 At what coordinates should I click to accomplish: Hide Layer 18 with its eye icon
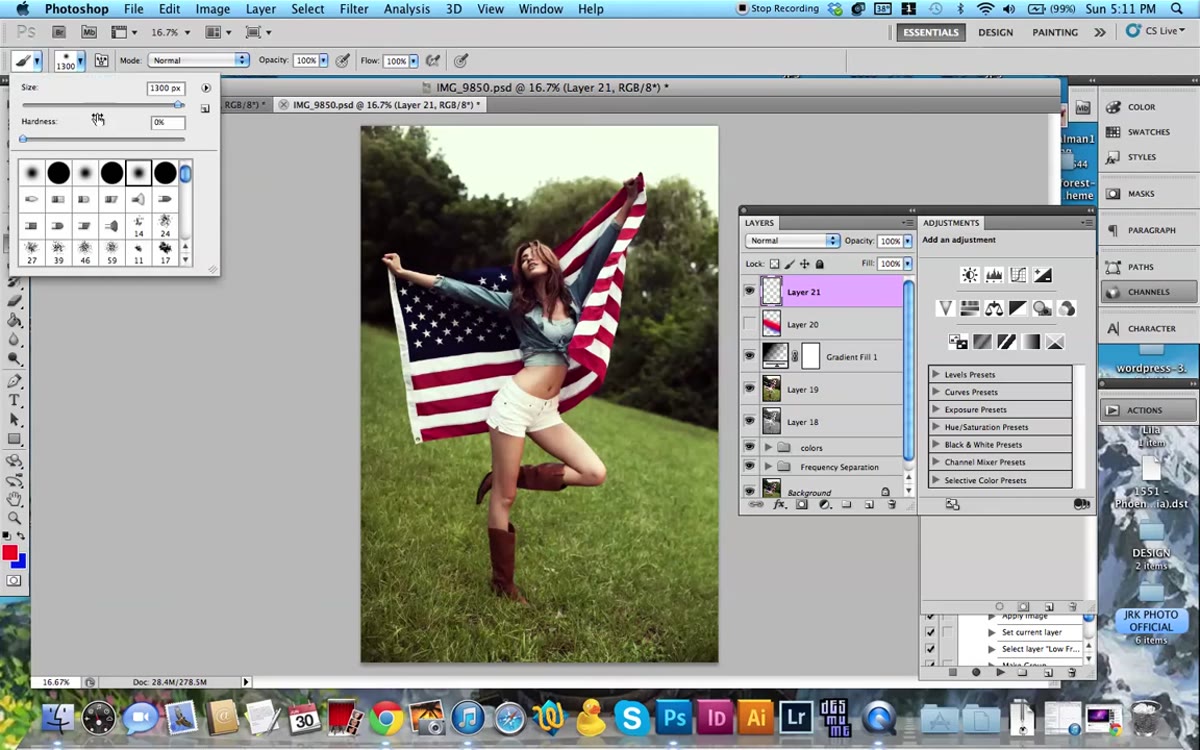point(749,421)
